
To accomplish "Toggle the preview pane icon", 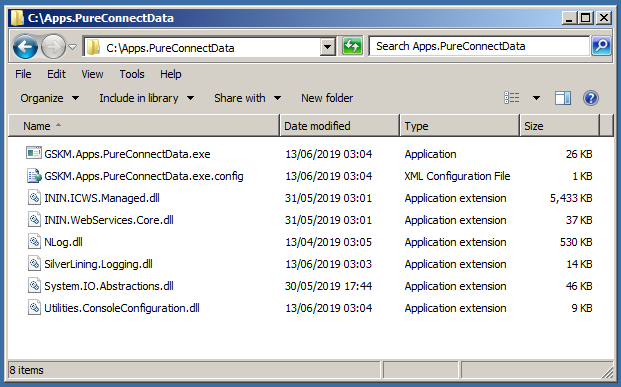I will [x=562, y=98].
